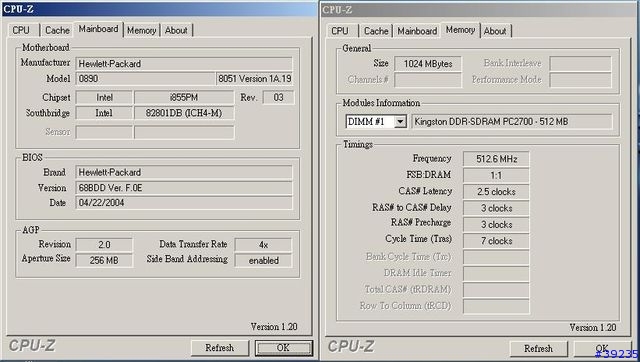The height and width of the screenshot is (362, 640).
Task: Open About tab in left CPU-Z window
Action: (x=176, y=30)
